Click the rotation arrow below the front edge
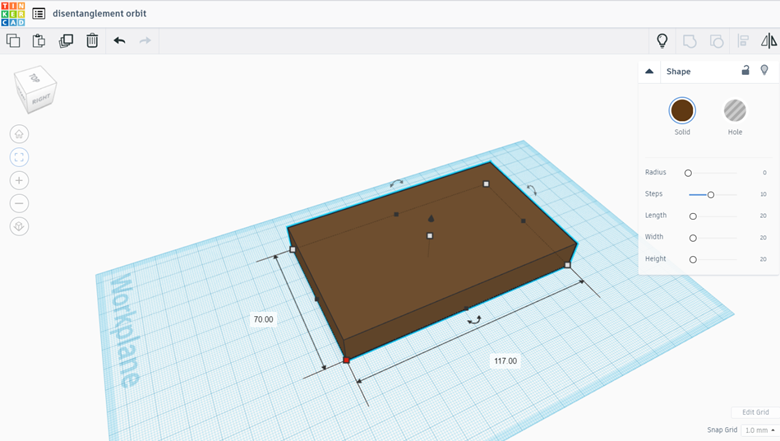Image resolution: width=780 pixels, height=441 pixels. pyautogui.click(x=474, y=320)
